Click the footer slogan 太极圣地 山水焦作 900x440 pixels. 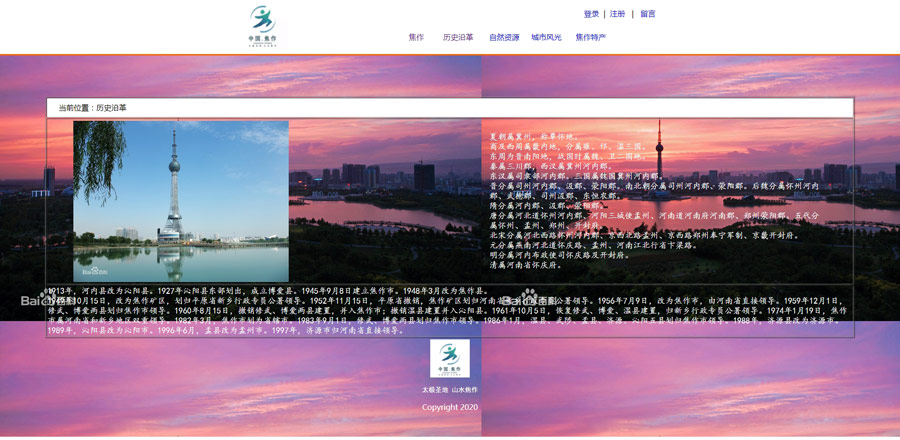point(449,389)
